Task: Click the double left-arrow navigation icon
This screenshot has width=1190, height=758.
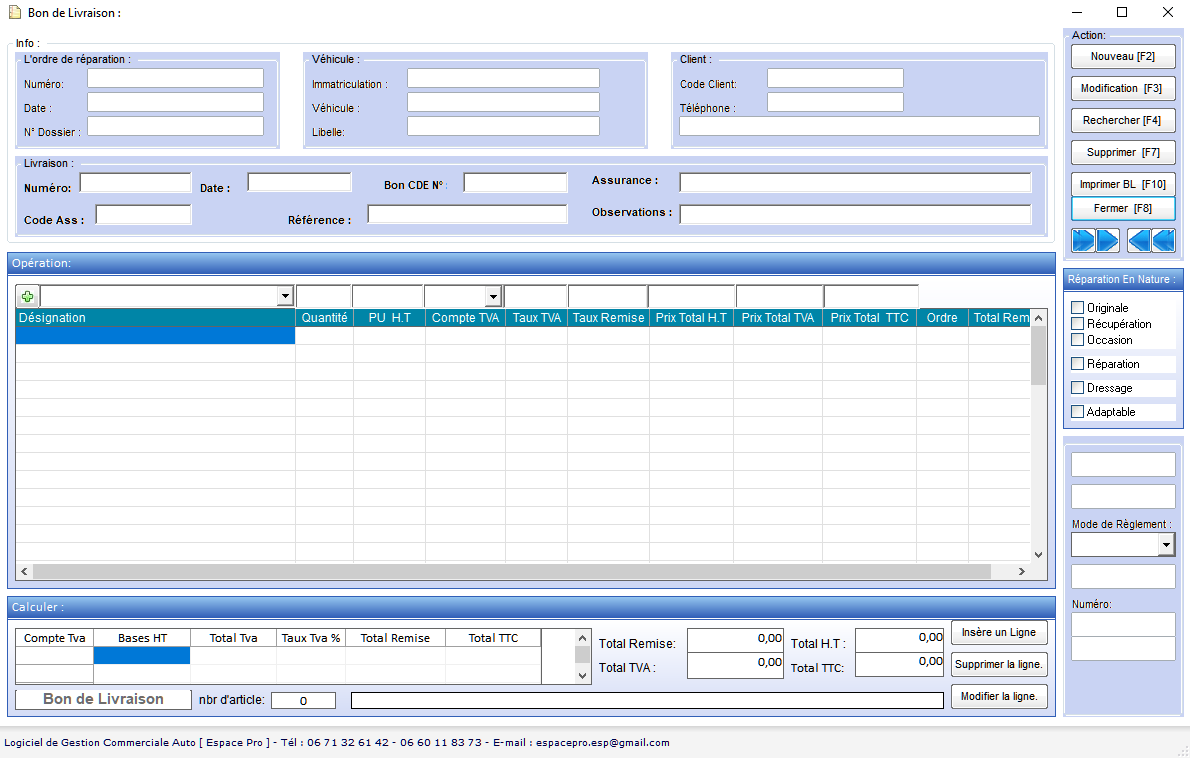Action: click(1163, 241)
